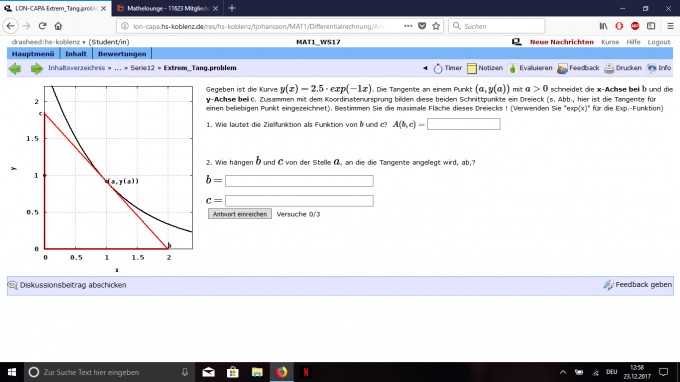Expand the drasheed:hs-koblenz user dropdown
The image size is (680, 382).
tap(49, 42)
